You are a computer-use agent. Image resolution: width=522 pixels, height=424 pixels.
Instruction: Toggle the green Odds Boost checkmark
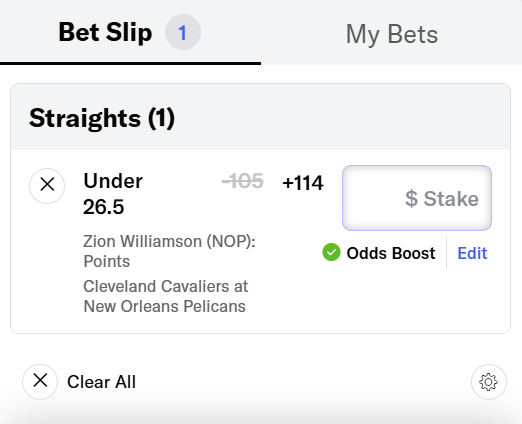(x=331, y=252)
